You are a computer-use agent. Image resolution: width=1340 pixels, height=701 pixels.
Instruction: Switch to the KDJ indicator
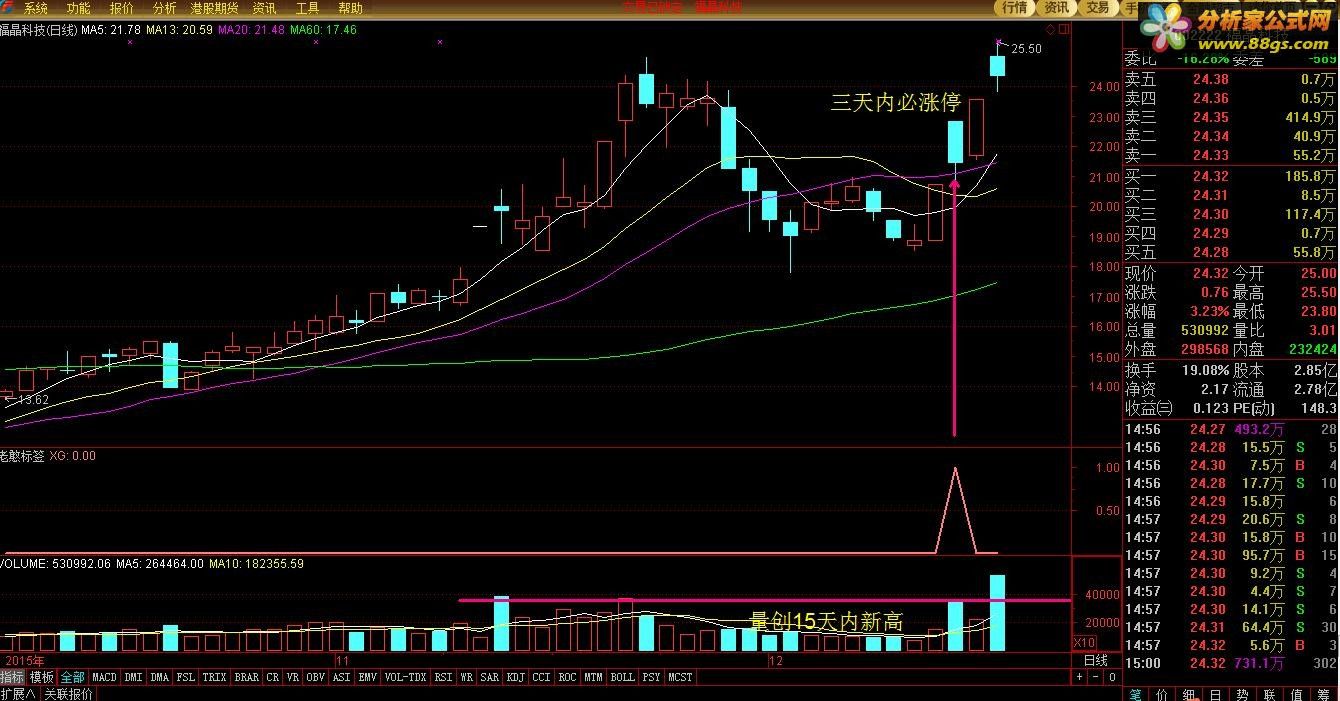click(x=516, y=677)
